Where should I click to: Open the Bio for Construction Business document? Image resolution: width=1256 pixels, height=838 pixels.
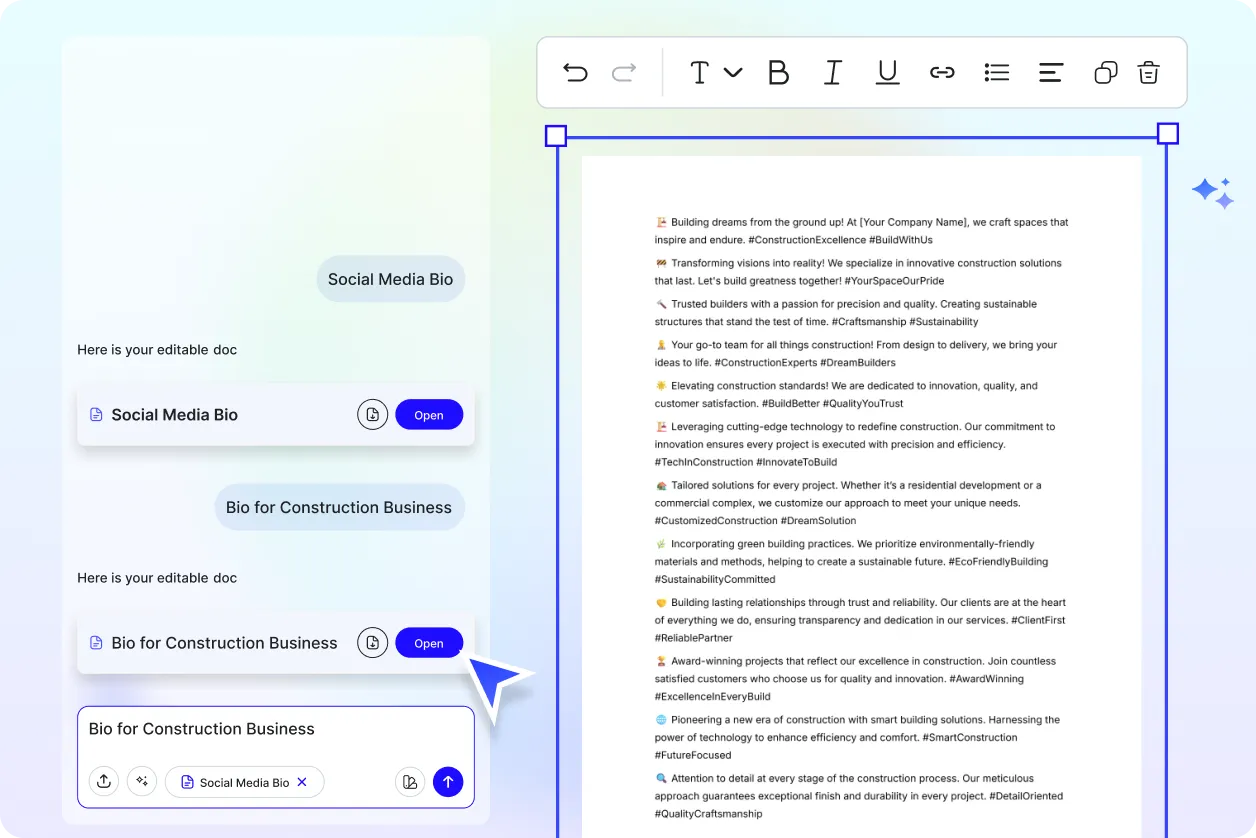(429, 642)
